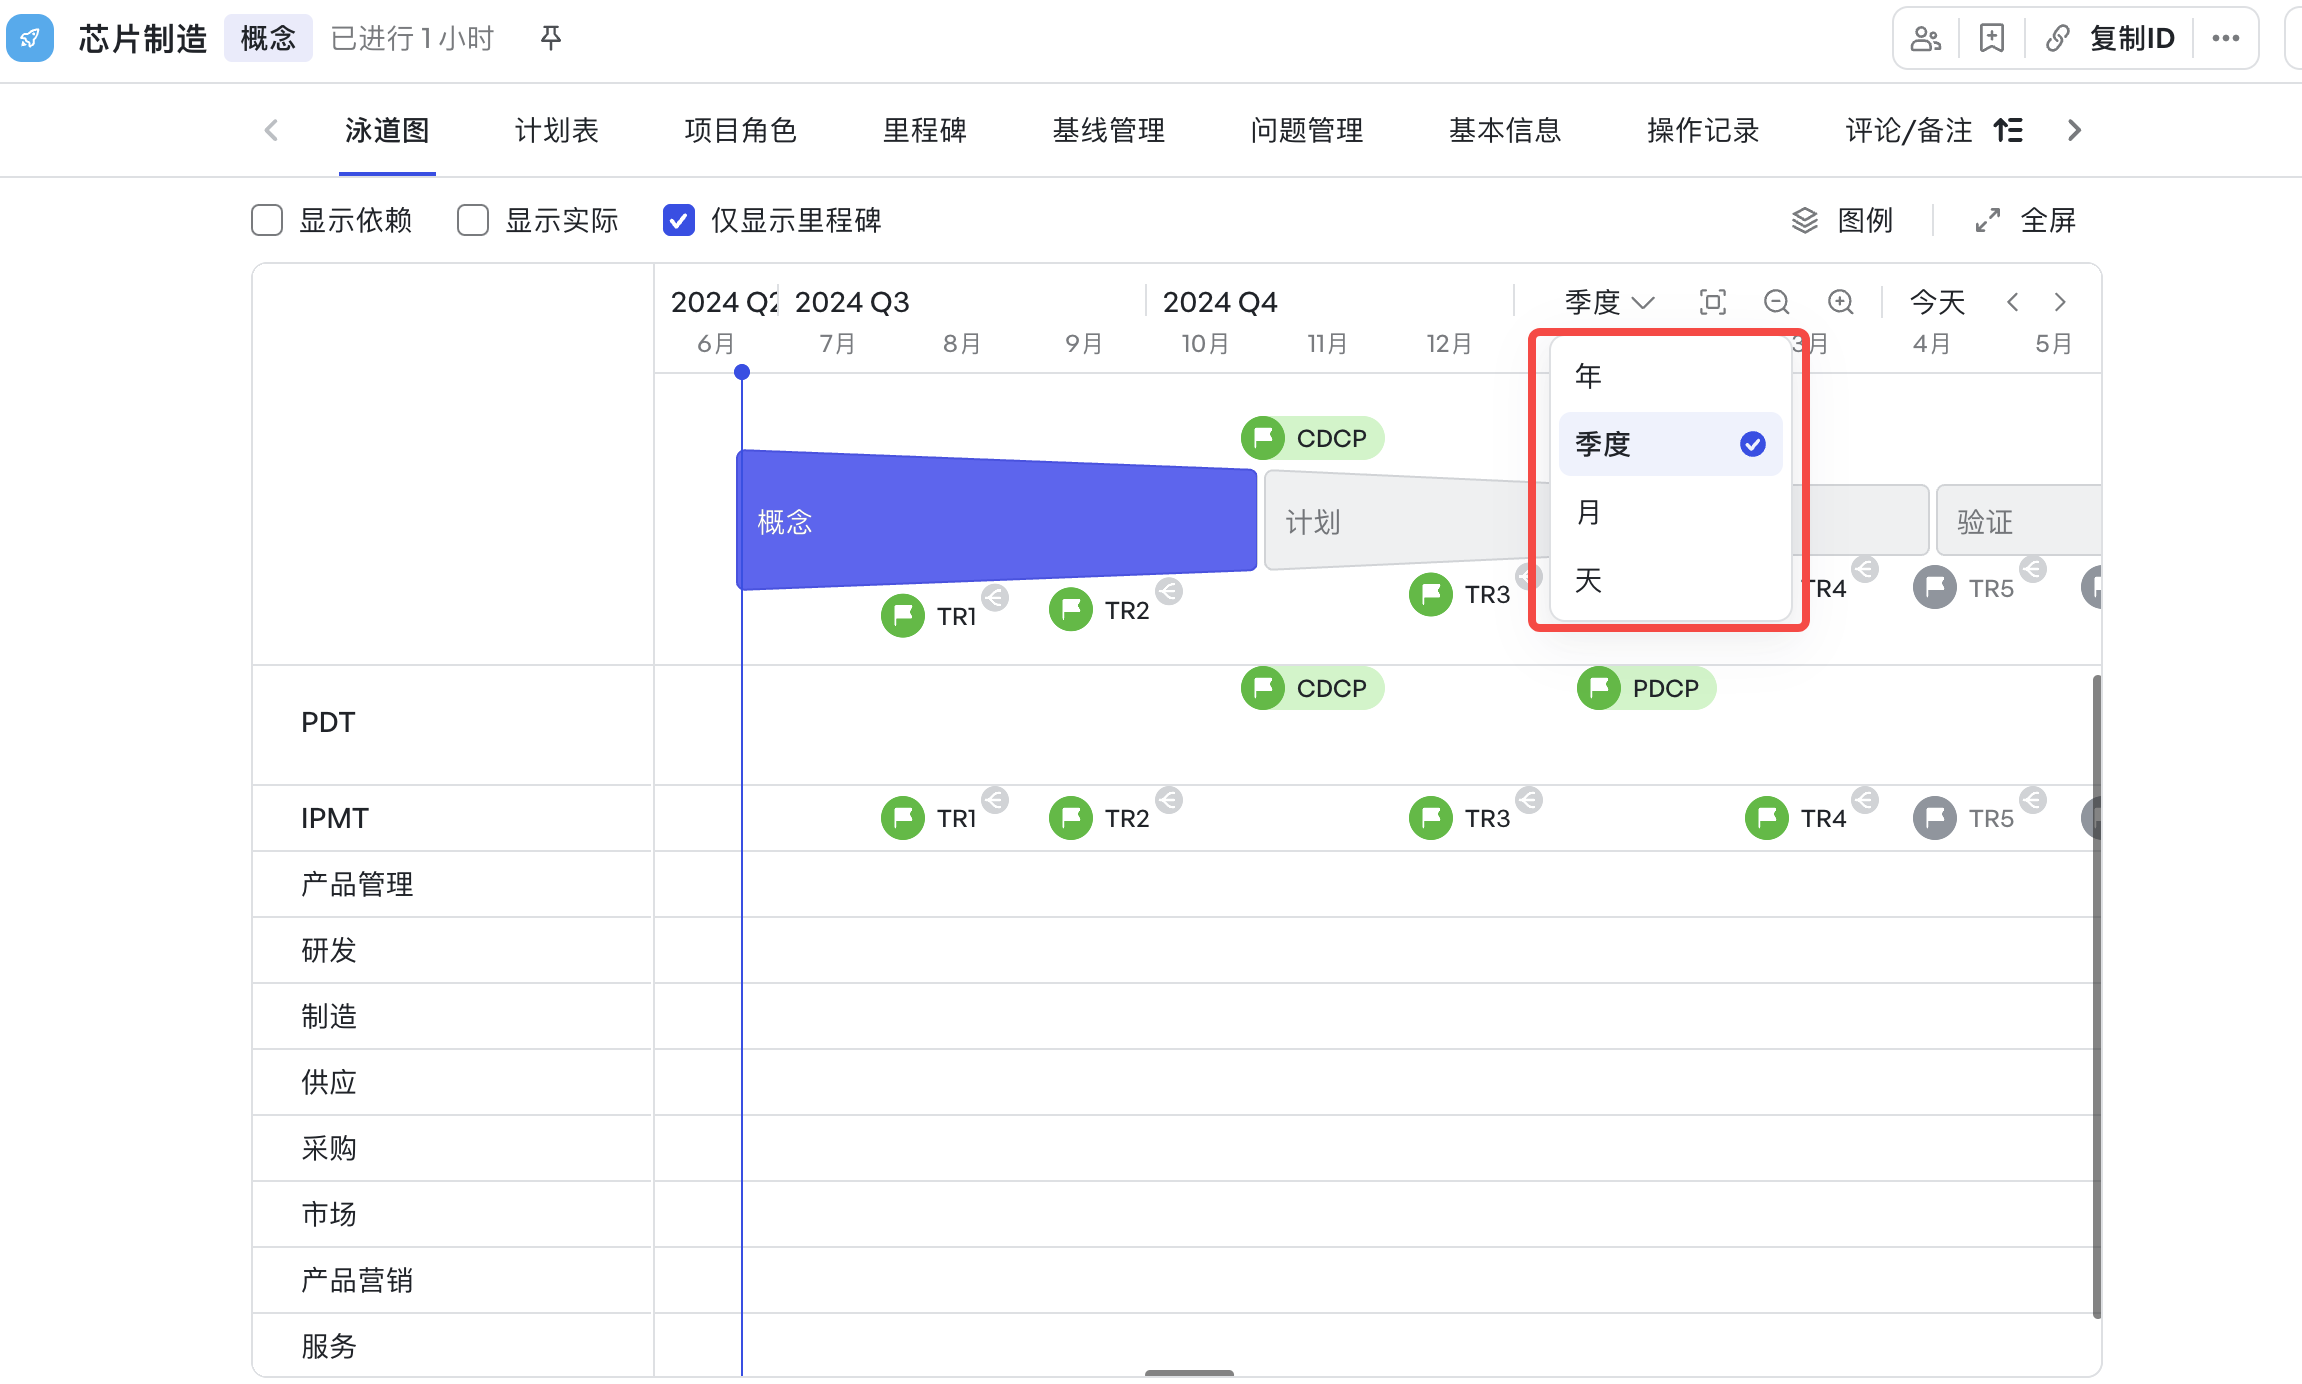Open the members icon in the header
This screenshot has height=1384, width=2302.
point(1925,38)
